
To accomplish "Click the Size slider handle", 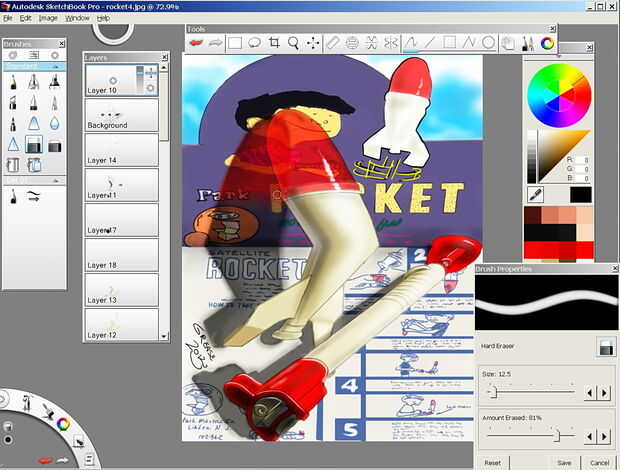I will coord(493,392).
